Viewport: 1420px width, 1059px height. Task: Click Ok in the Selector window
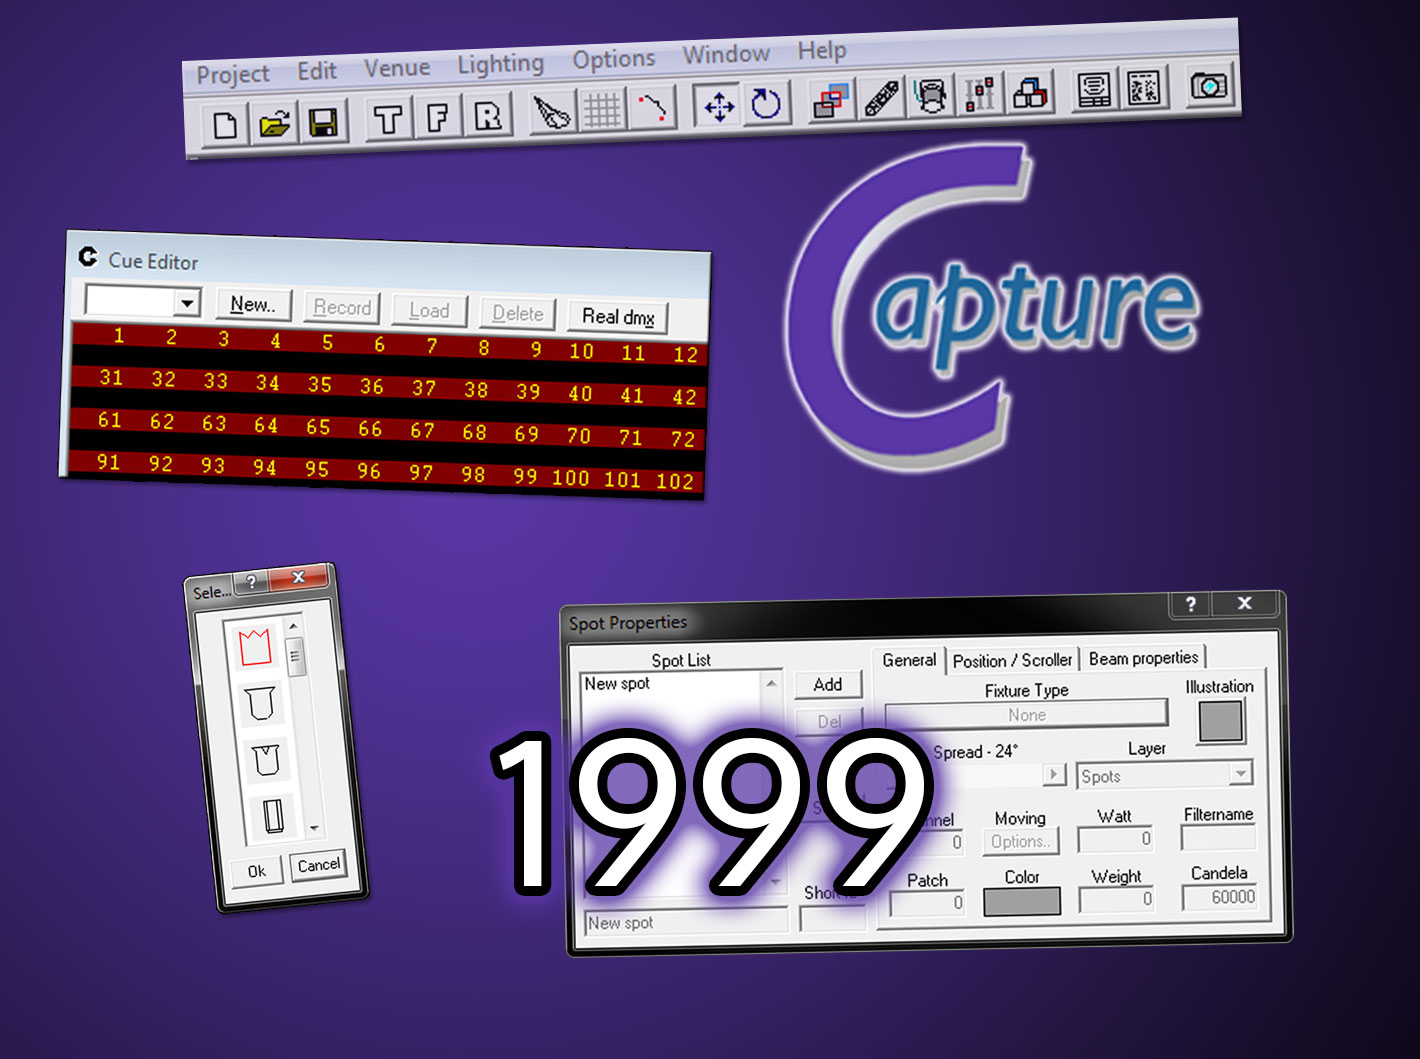coord(257,871)
